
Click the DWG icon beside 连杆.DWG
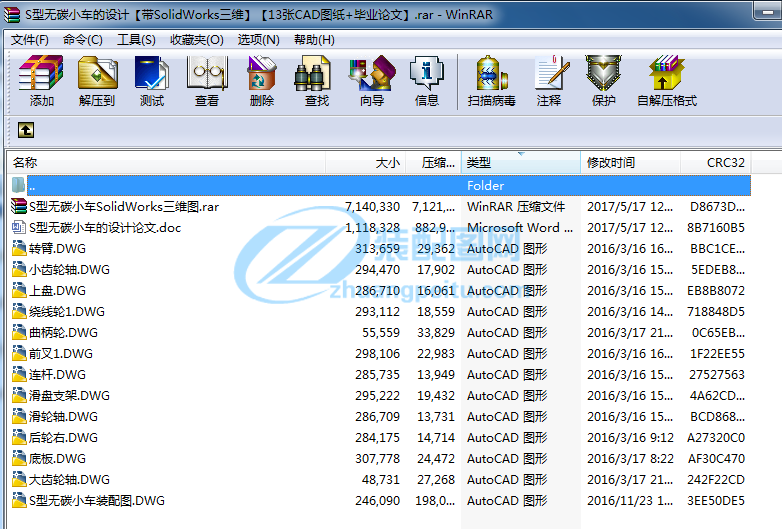click(x=19, y=374)
